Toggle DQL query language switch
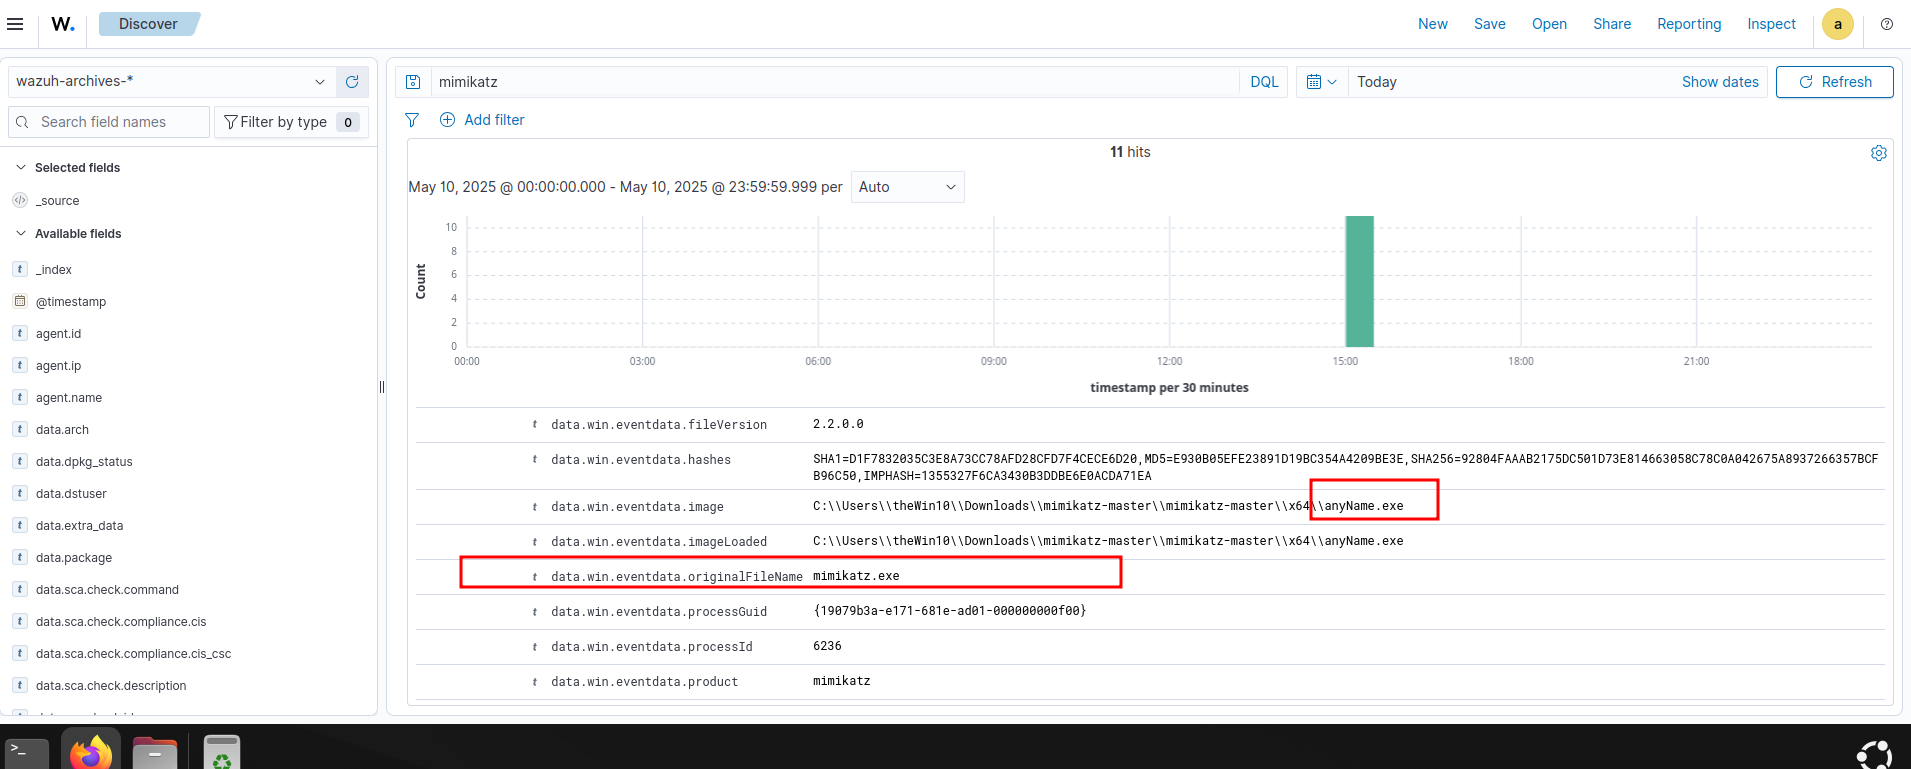The height and width of the screenshot is (769, 1911). point(1264,82)
